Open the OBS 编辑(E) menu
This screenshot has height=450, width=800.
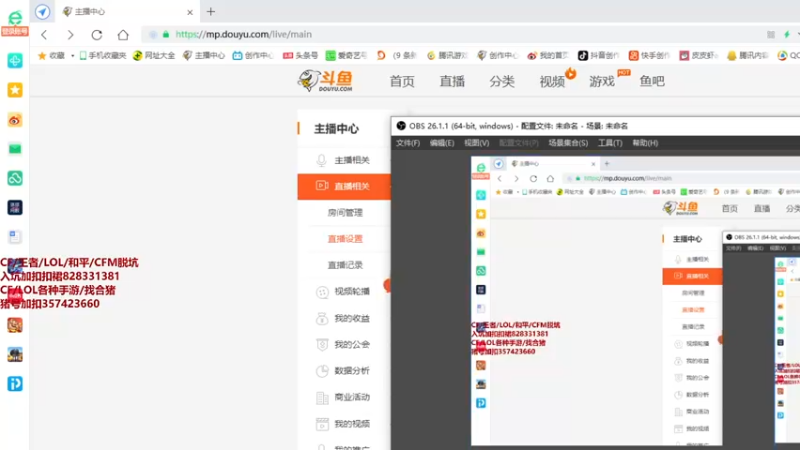pyautogui.click(x=442, y=143)
